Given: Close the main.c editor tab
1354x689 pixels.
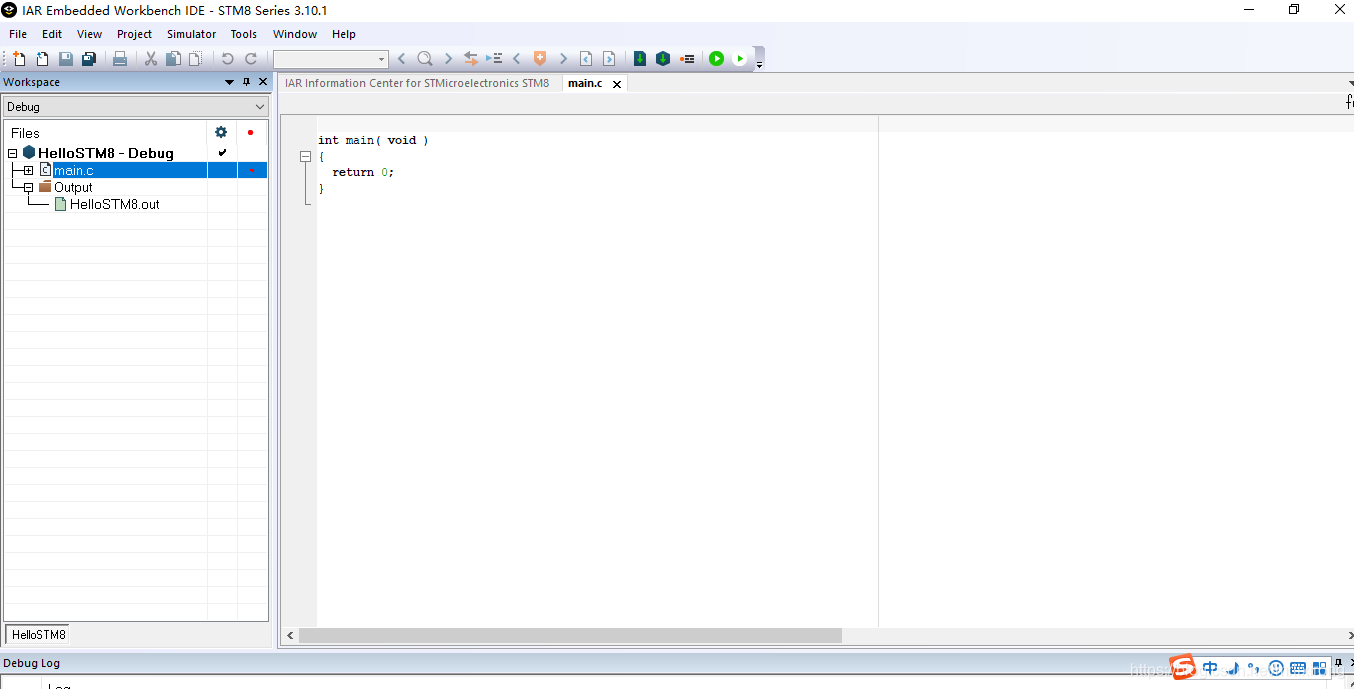Looking at the screenshot, I should [x=617, y=84].
